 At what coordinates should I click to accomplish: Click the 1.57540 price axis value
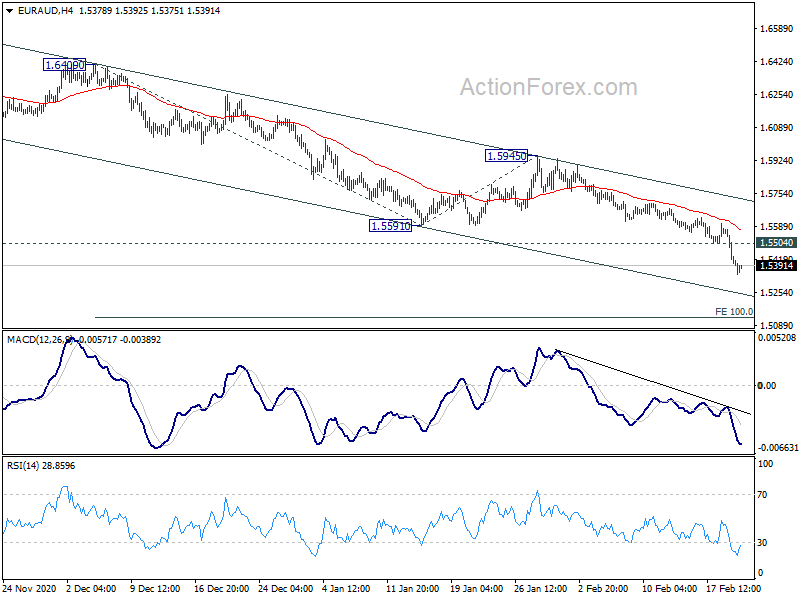click(777, 193)
